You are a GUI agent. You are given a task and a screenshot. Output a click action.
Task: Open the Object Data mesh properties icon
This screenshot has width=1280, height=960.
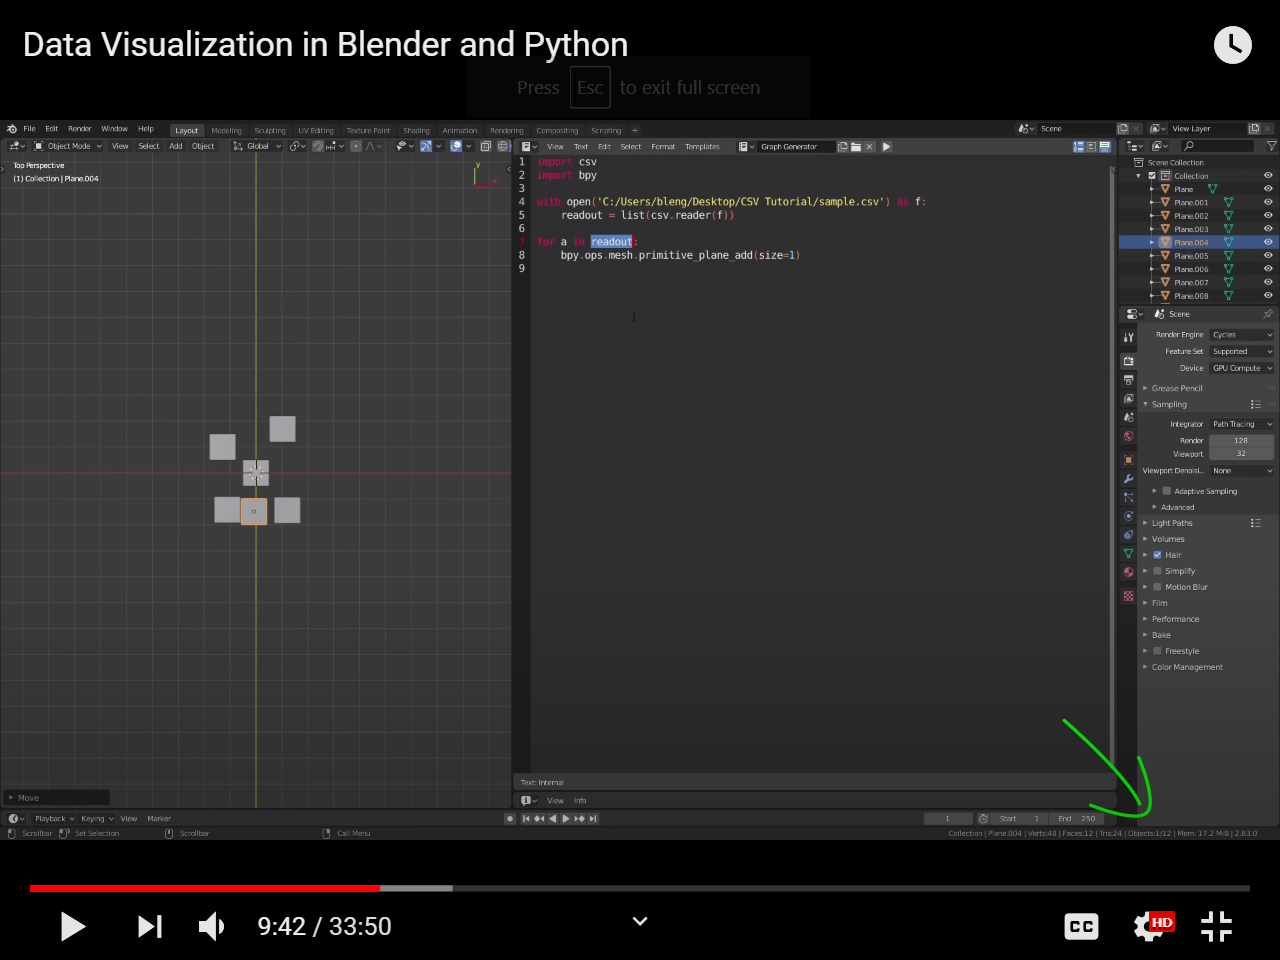tap(1128, 553)
